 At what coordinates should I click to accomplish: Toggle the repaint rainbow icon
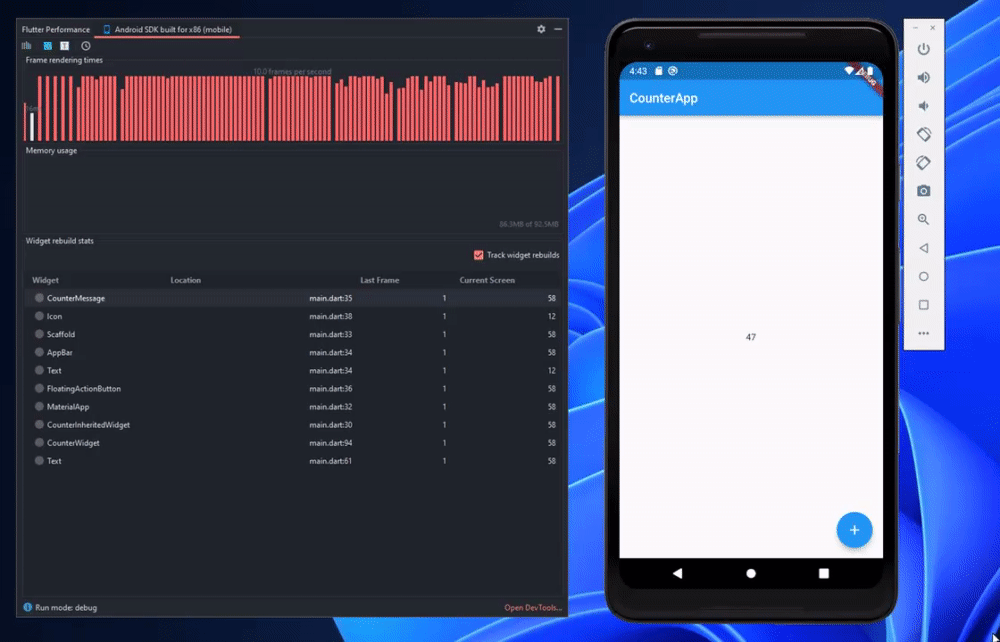point(47,46)
